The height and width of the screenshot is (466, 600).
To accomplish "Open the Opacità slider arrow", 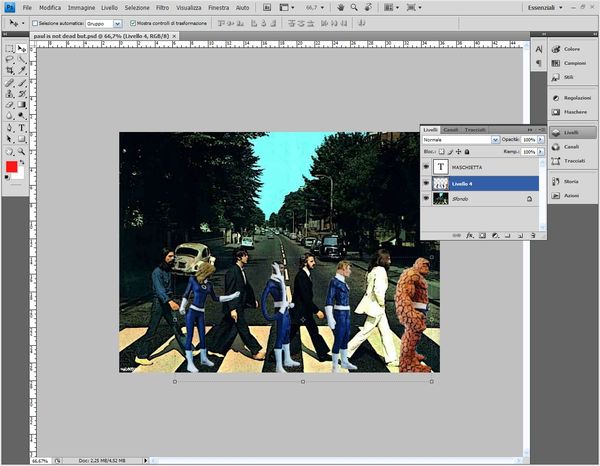I will [541, 140].
